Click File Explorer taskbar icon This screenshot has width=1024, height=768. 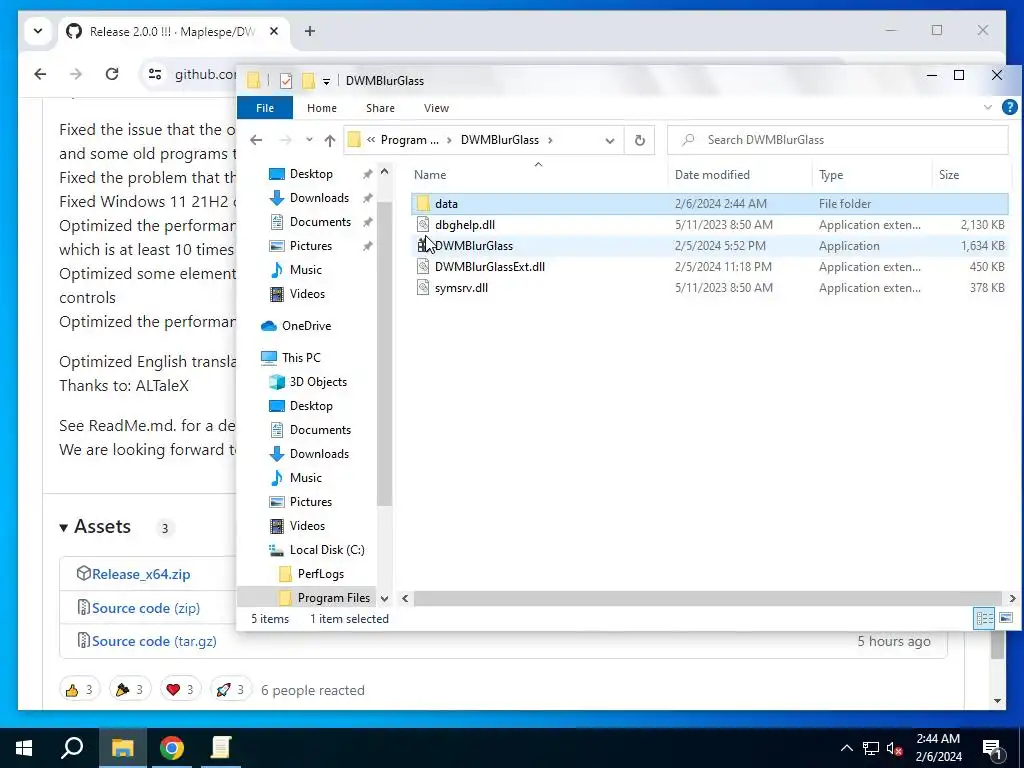122,748
